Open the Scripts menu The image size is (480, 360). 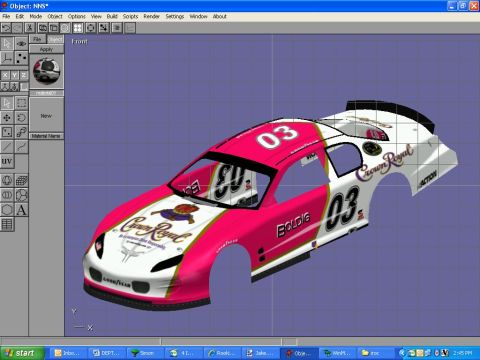130,16
